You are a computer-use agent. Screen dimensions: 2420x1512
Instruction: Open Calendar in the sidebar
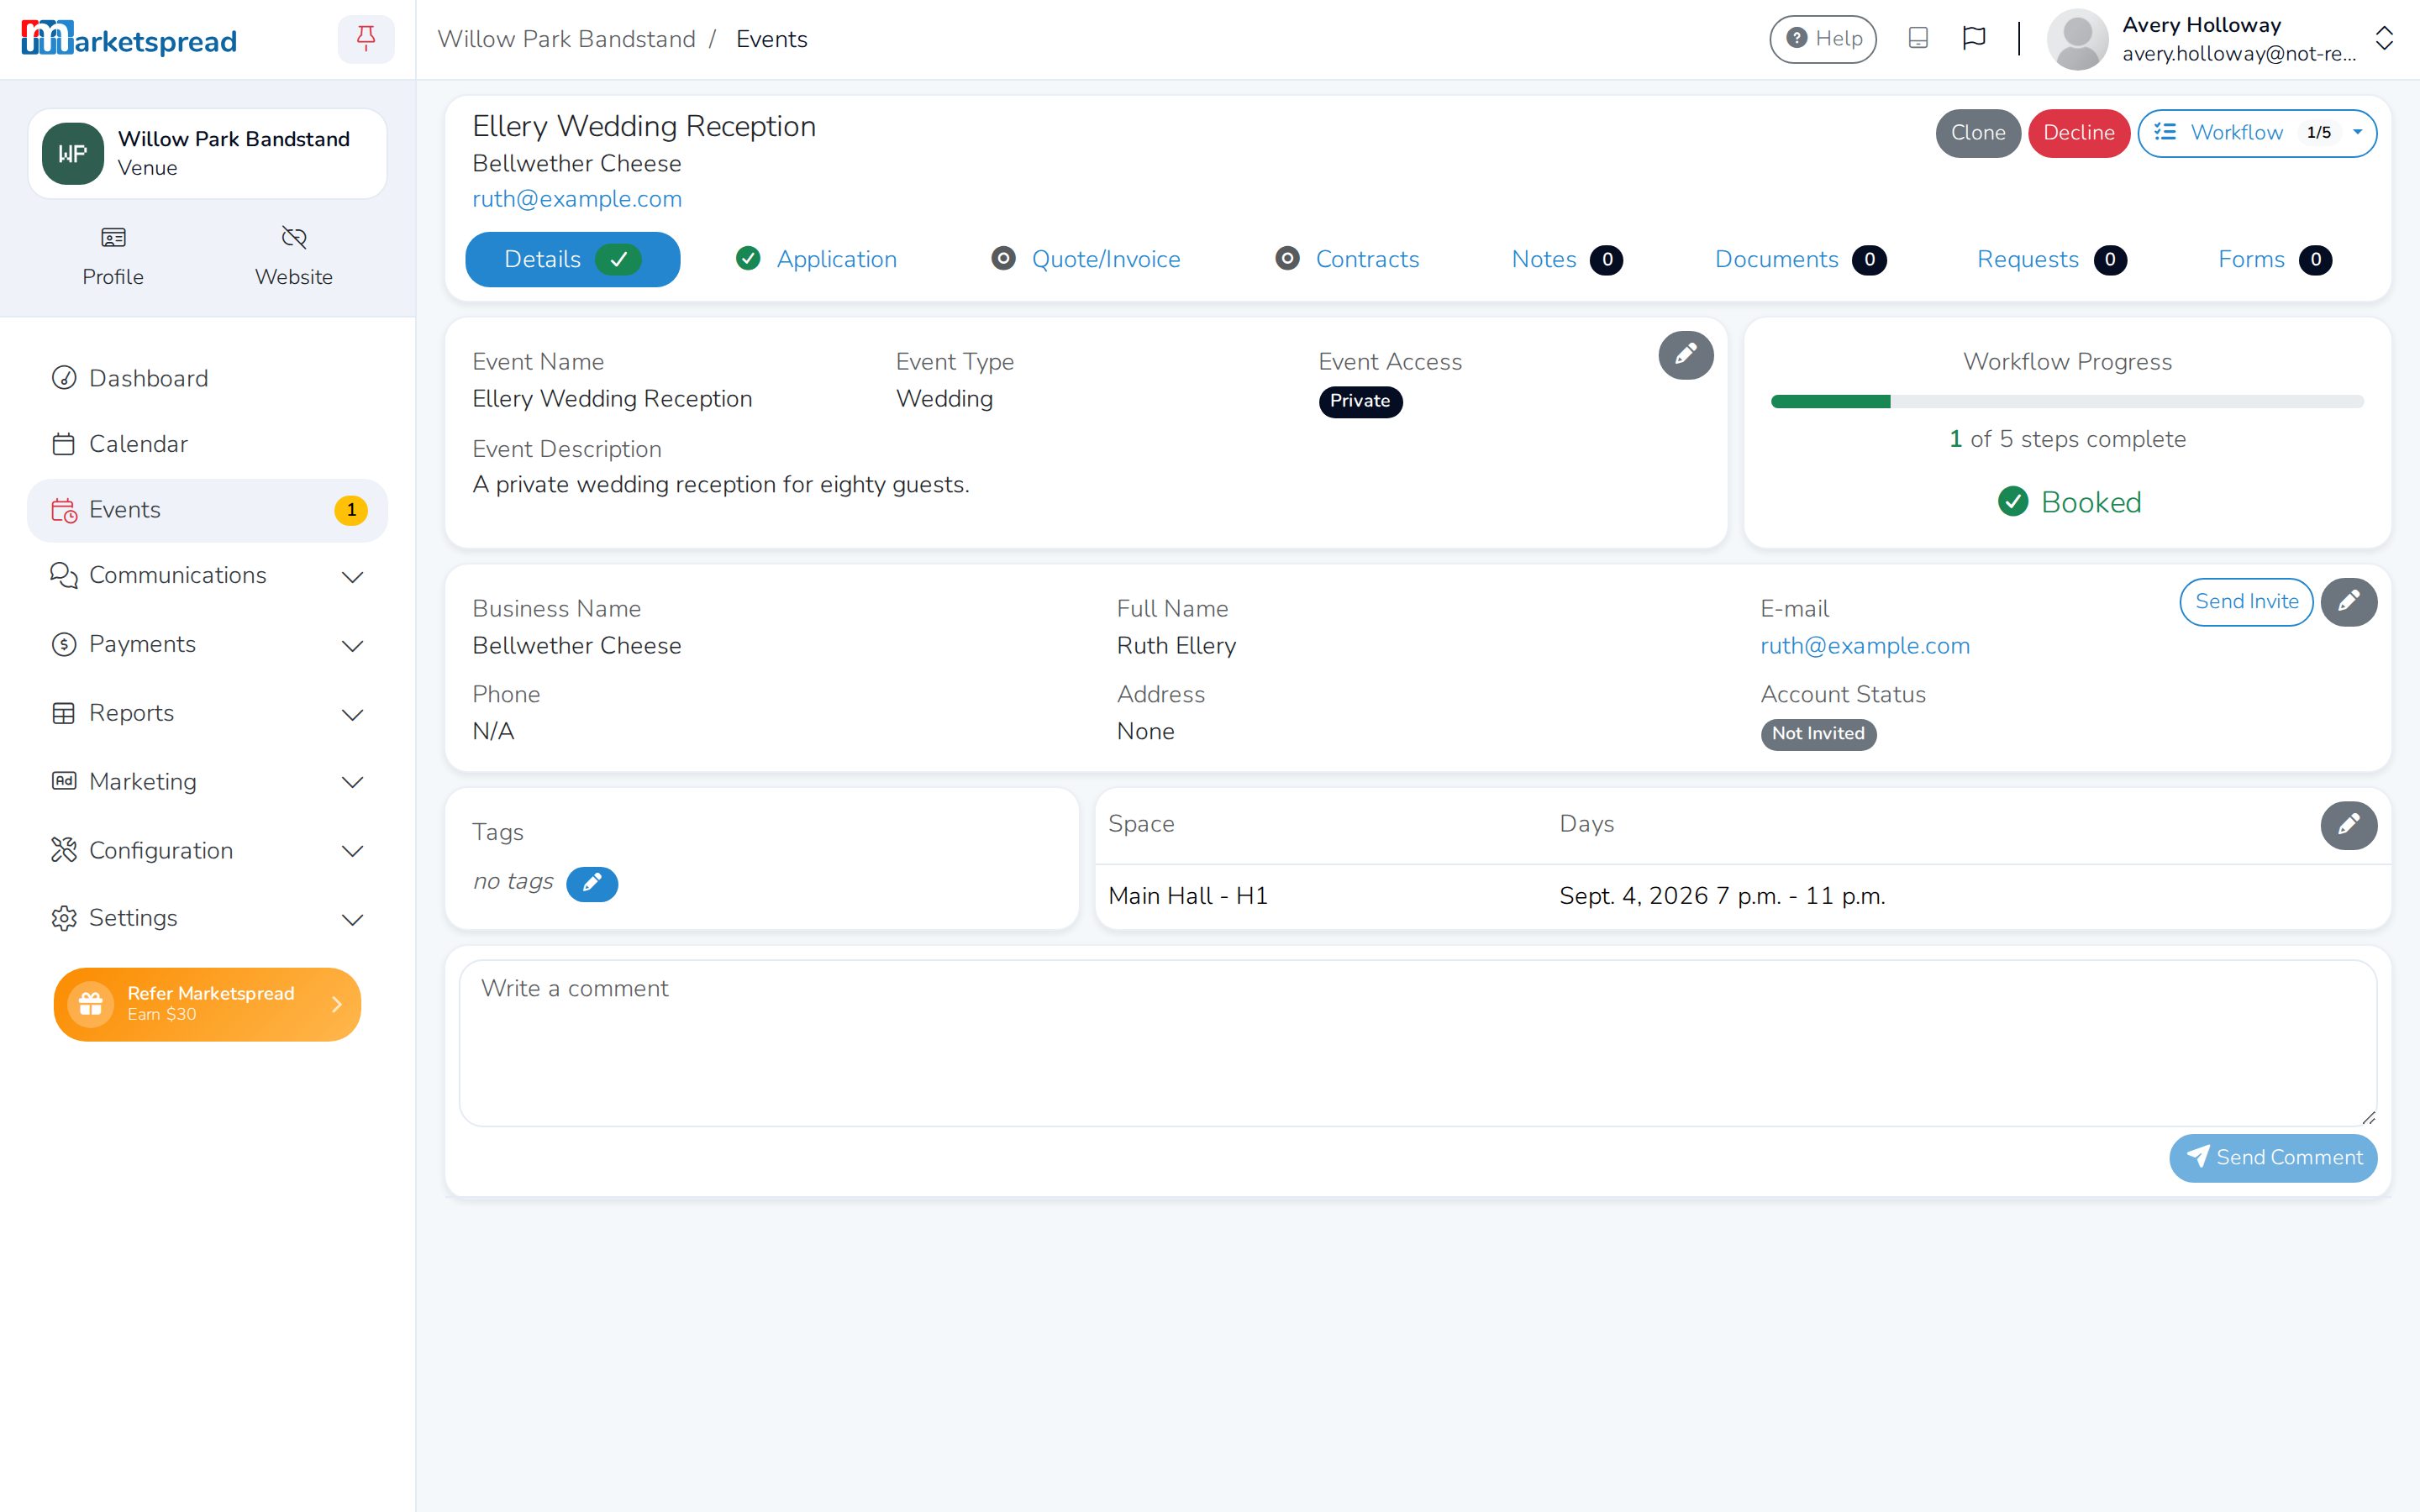pyautogui.click(x=207, y=444)
